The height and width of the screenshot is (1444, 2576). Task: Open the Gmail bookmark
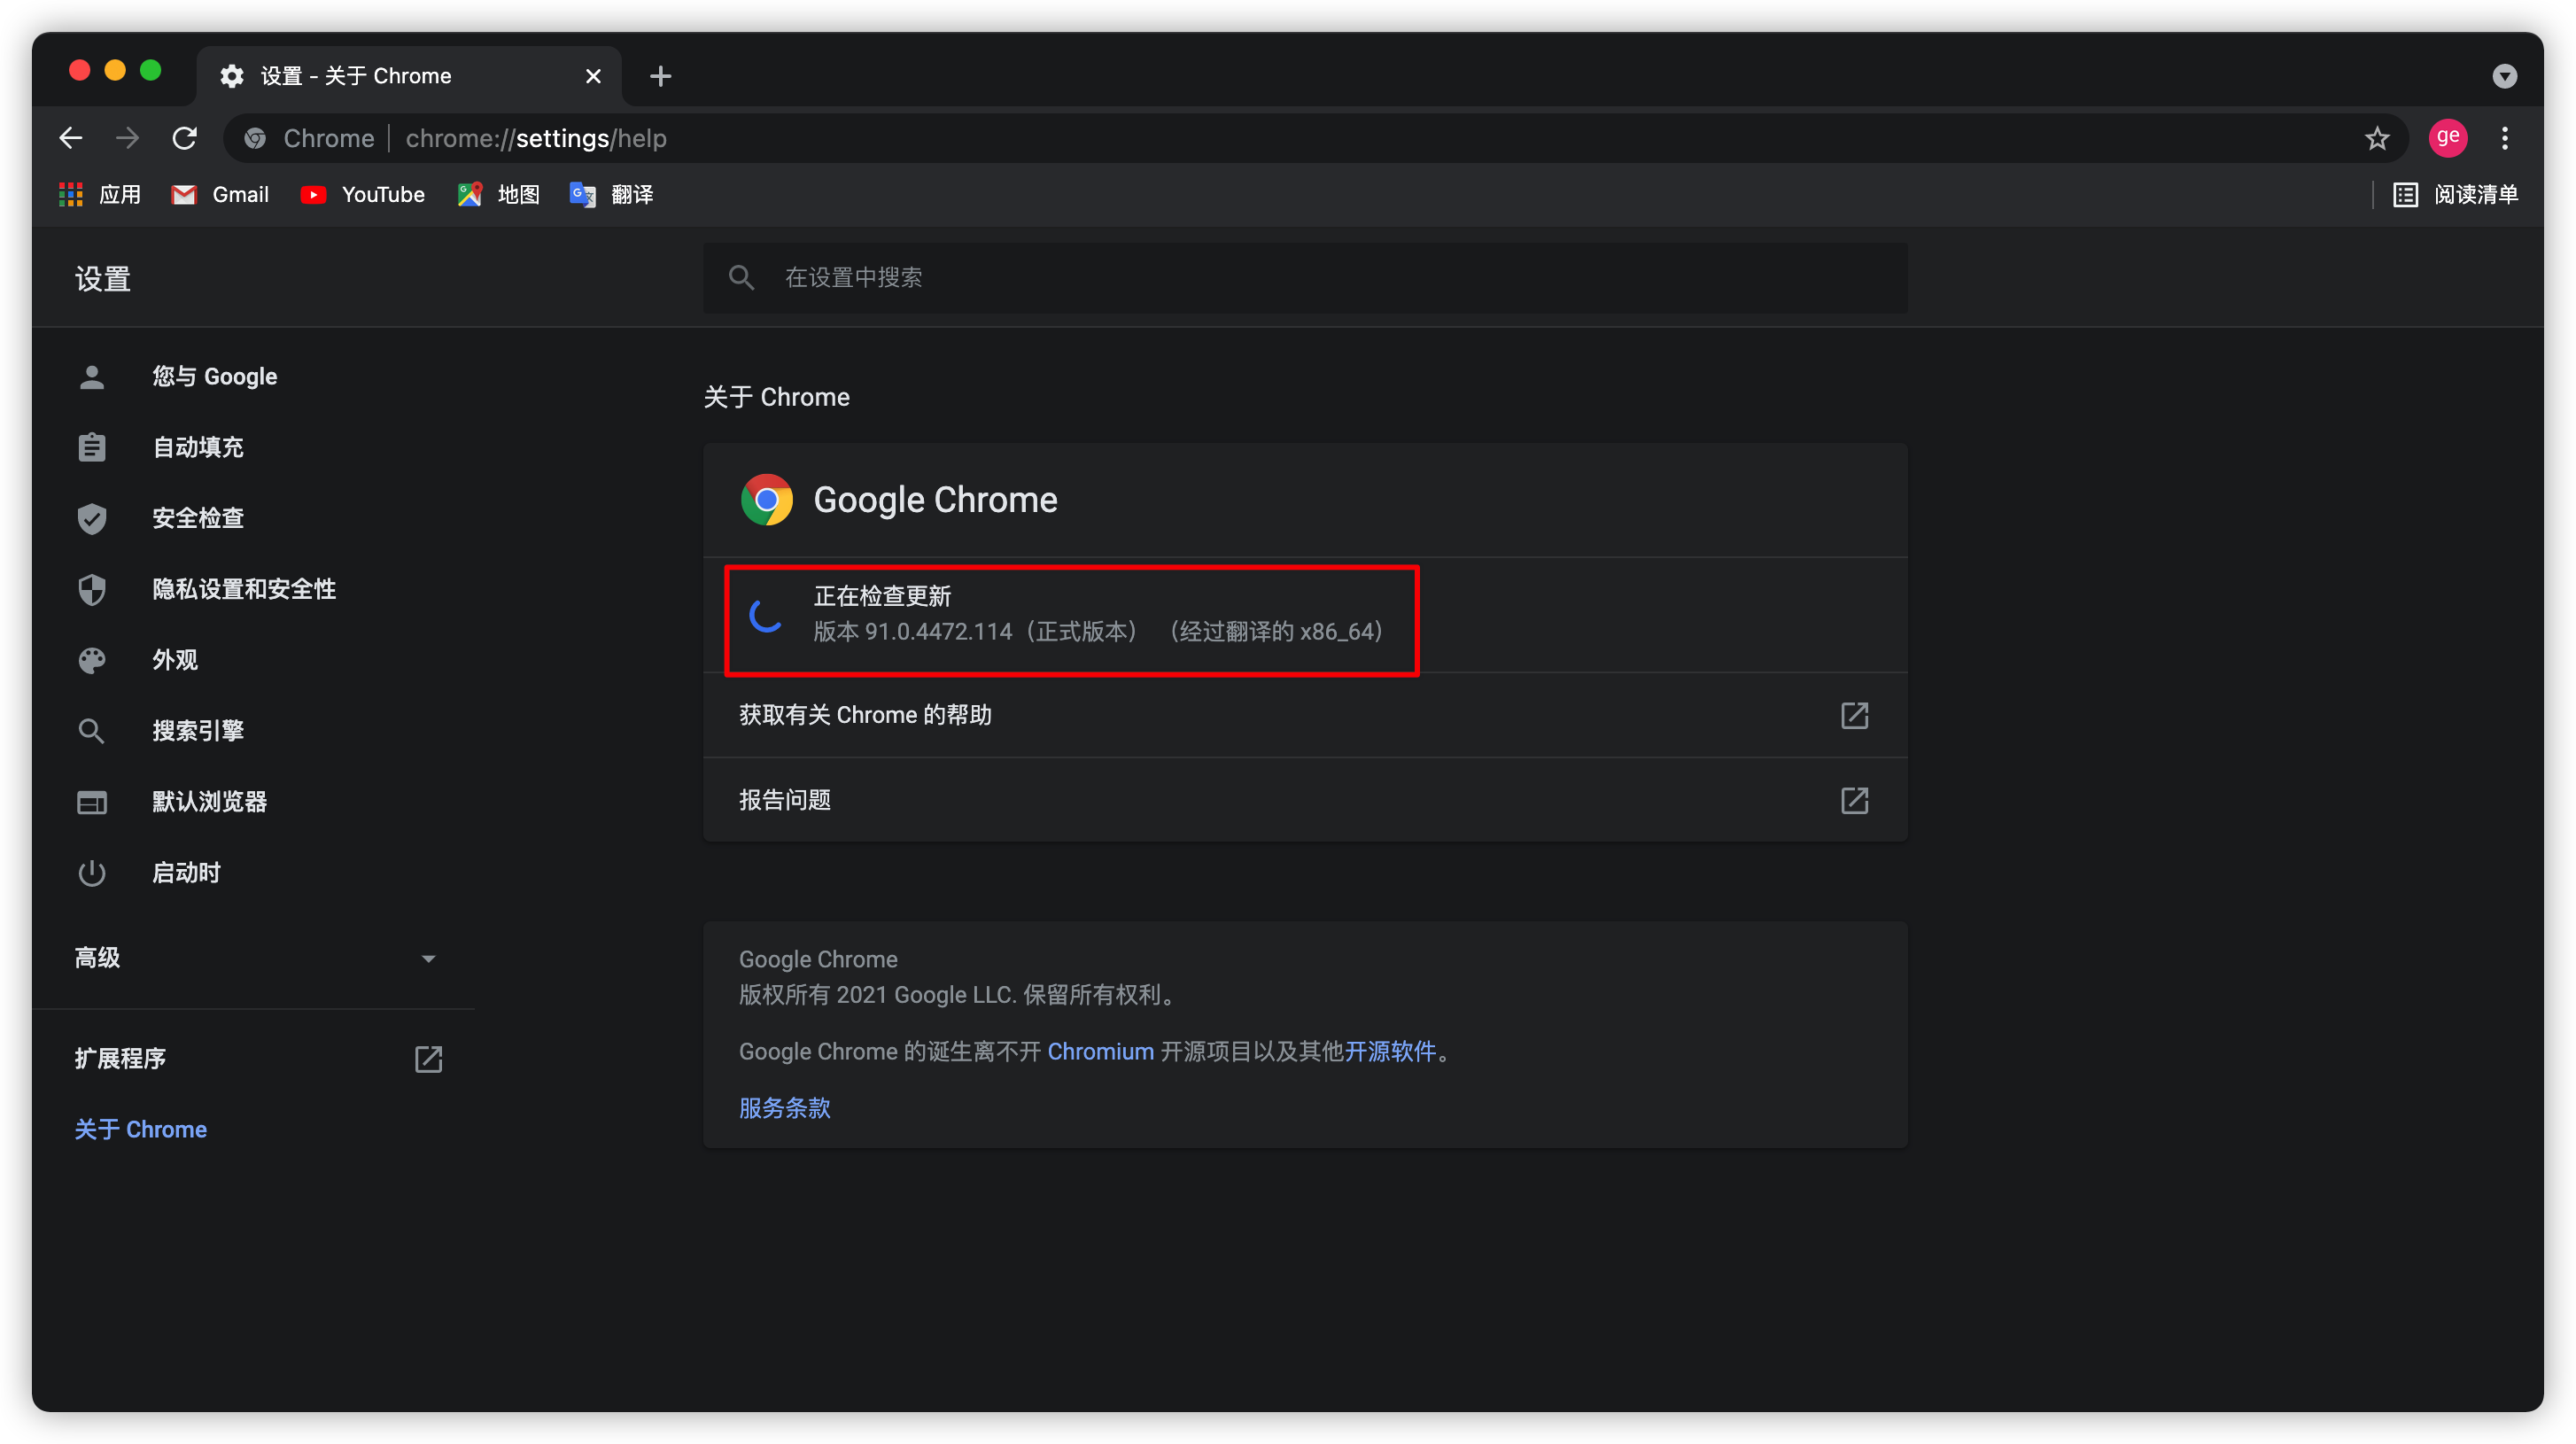[x=220, y=194]
